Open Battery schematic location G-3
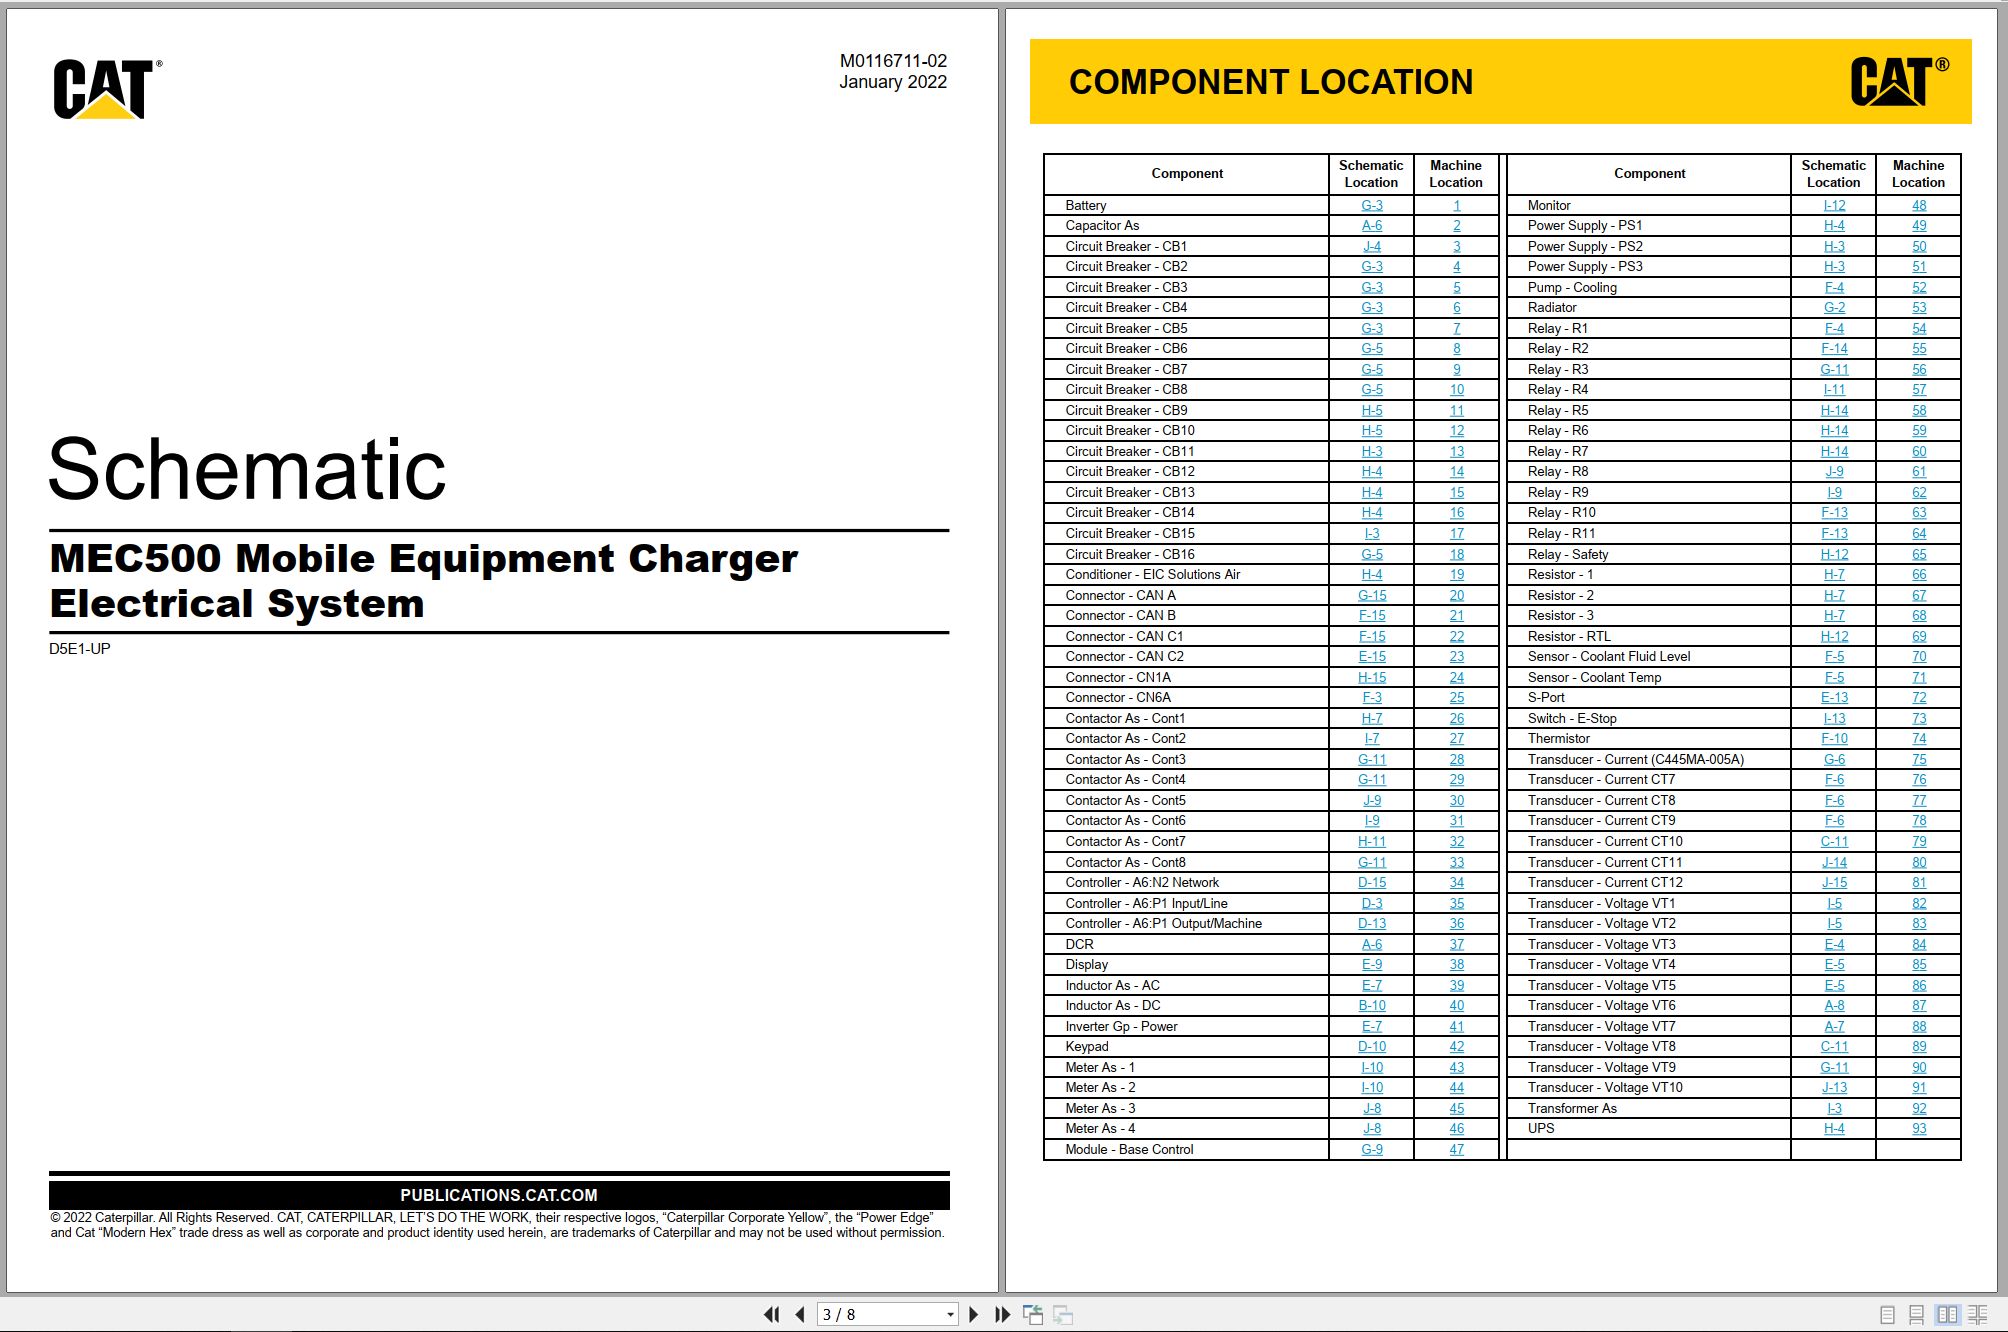2008x1332 pixels. [x=1371, y=205]
